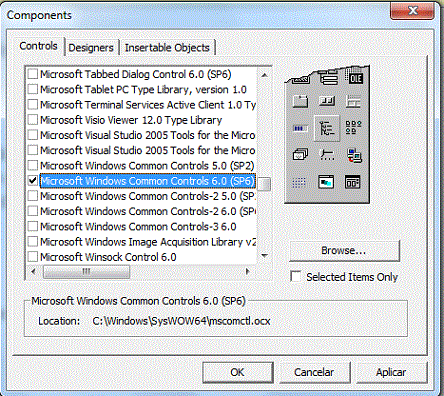This screenshot has height=396, width=444.
Task: Select the black calendar-style panel icon
Action: point(353,182)
